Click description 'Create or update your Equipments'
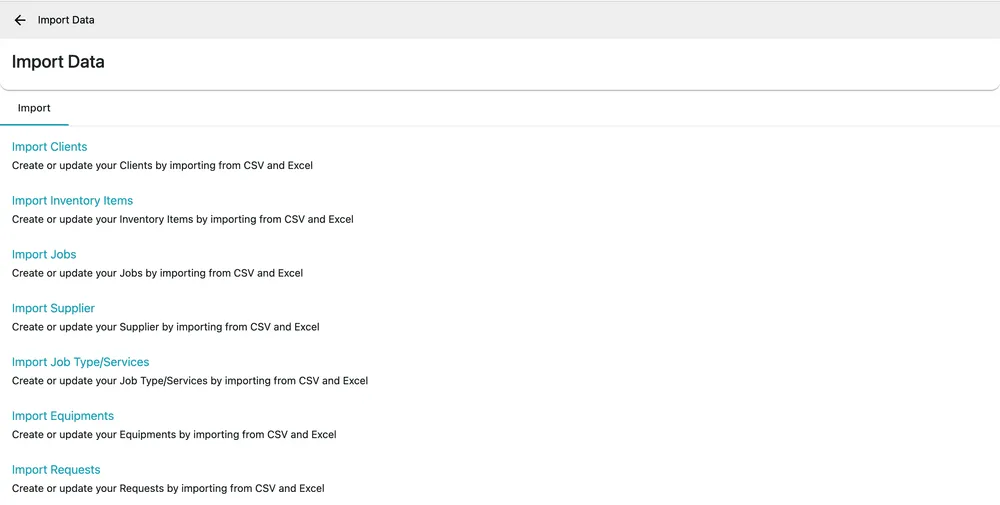This screenshot has height=505, width=1000. coord(174,435)
